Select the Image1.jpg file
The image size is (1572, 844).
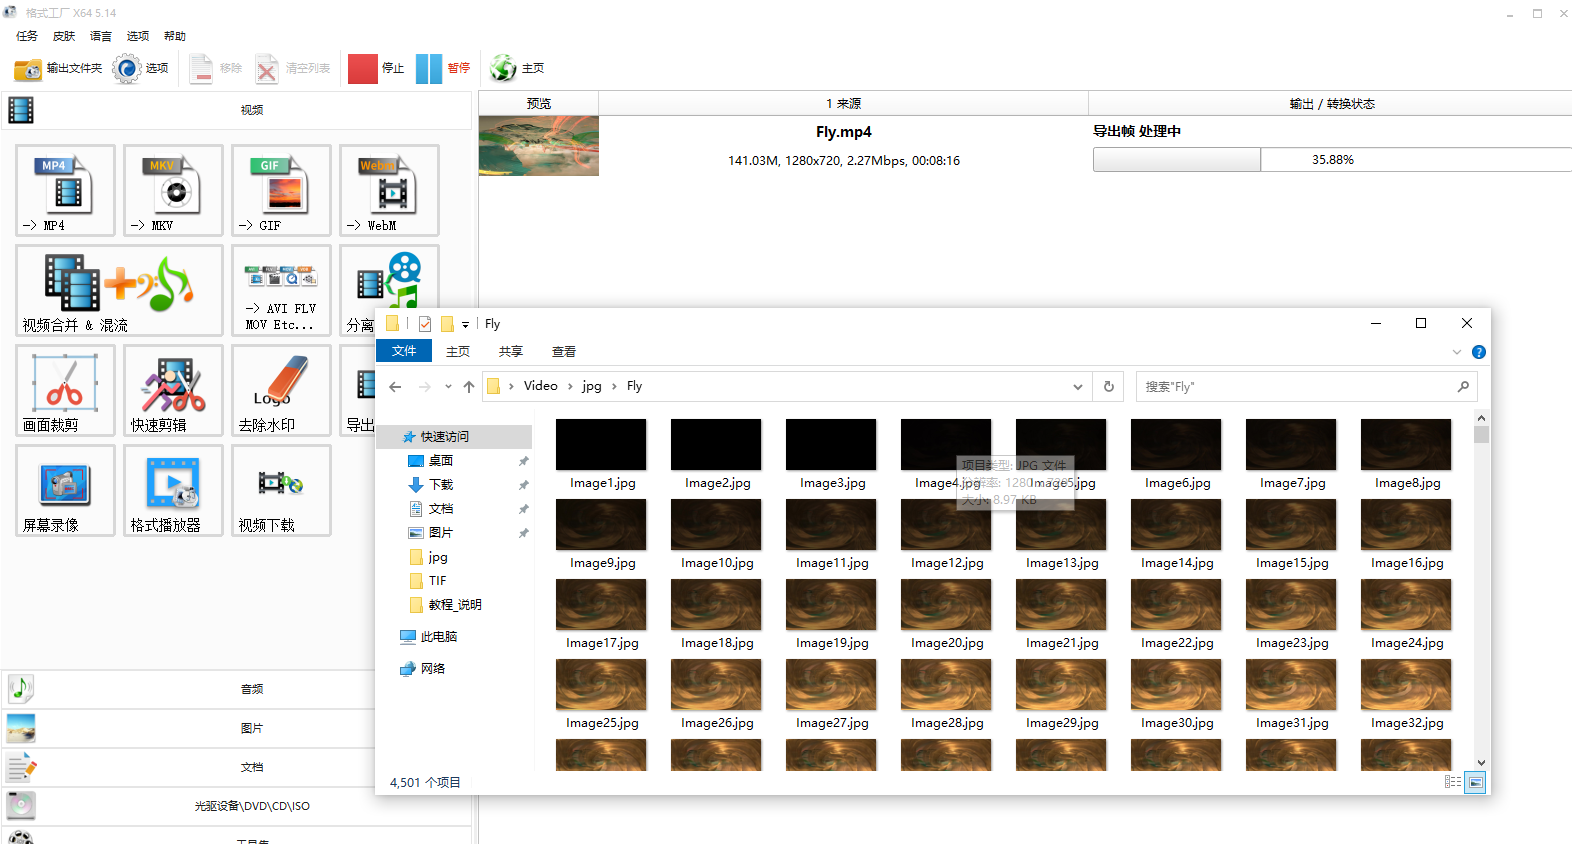[x=602, y=455]
